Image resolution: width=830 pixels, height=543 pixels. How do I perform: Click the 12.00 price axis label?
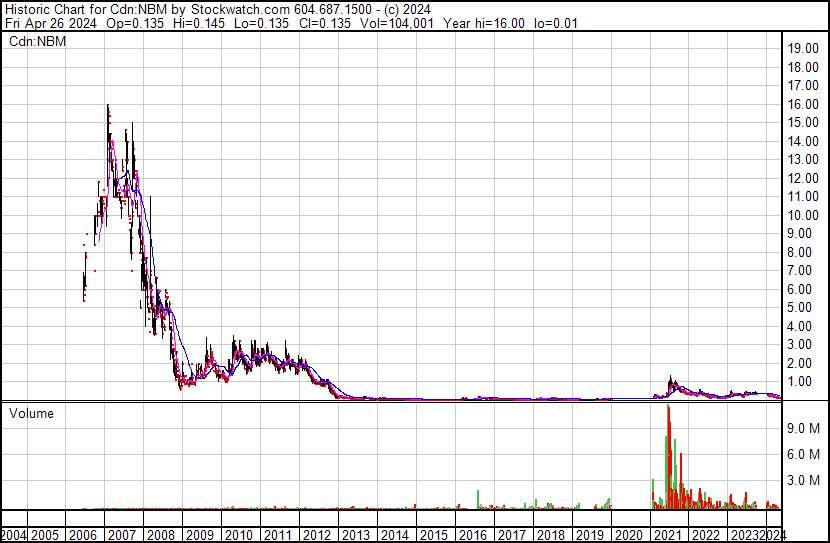point(803,178)
